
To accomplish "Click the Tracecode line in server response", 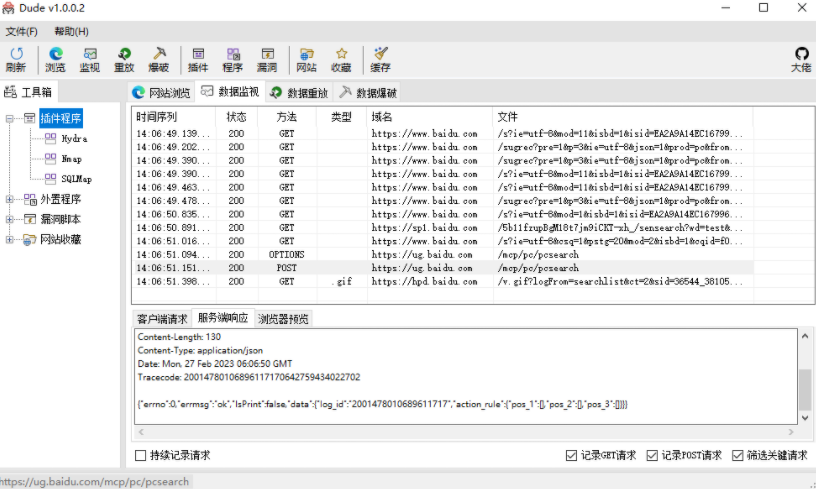I will 249,377.
